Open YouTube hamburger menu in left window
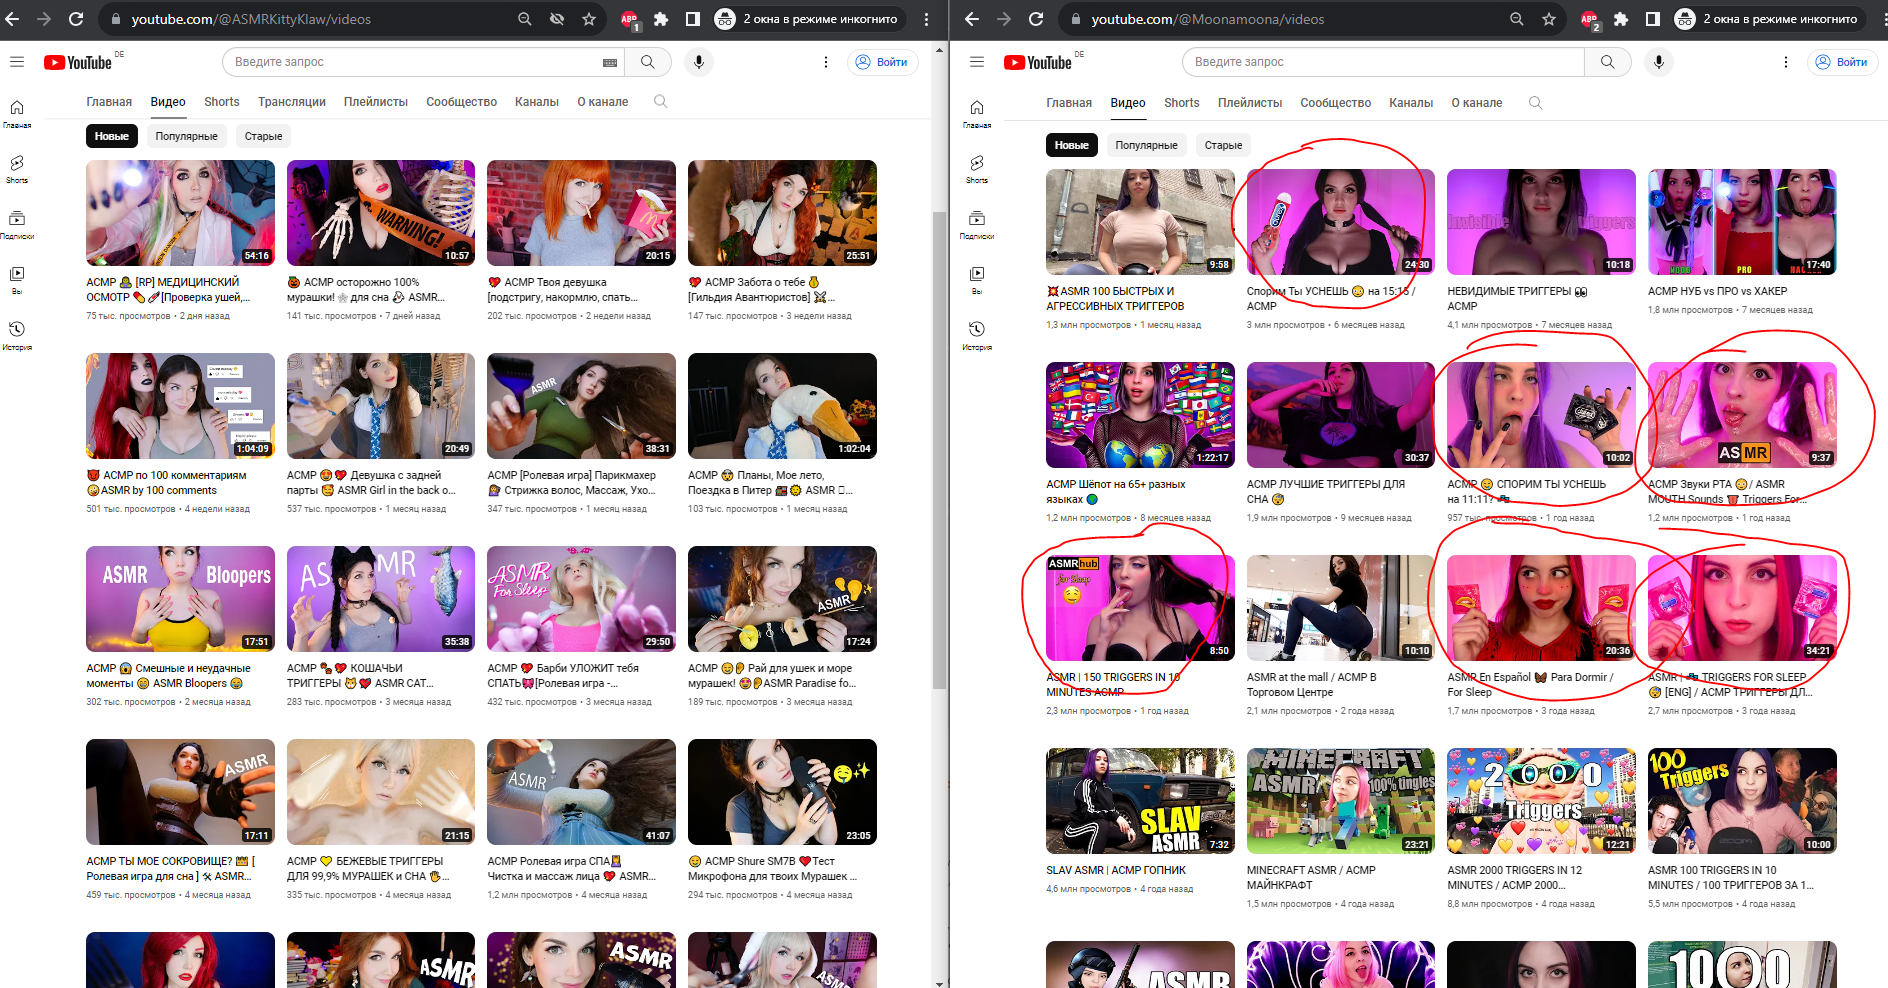Screen dimensions: 1888x988 coord(17,62)
